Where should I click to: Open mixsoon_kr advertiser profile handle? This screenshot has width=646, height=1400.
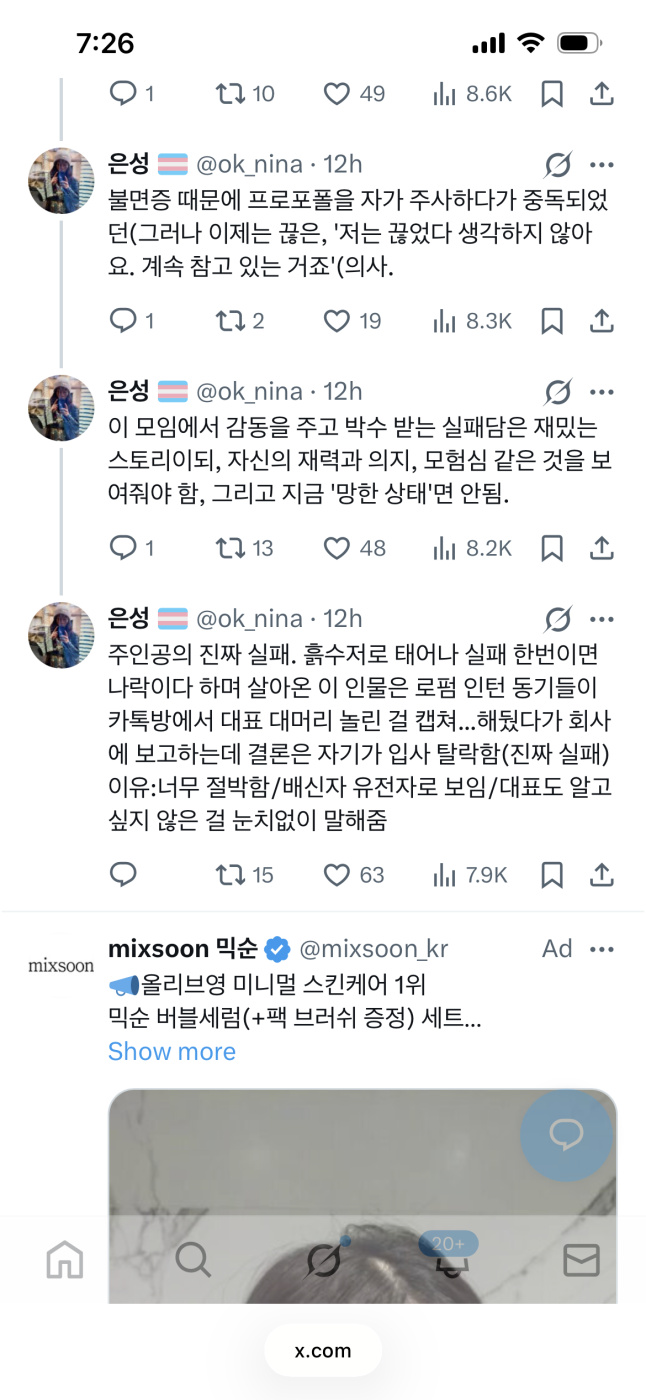pos(374,949)
